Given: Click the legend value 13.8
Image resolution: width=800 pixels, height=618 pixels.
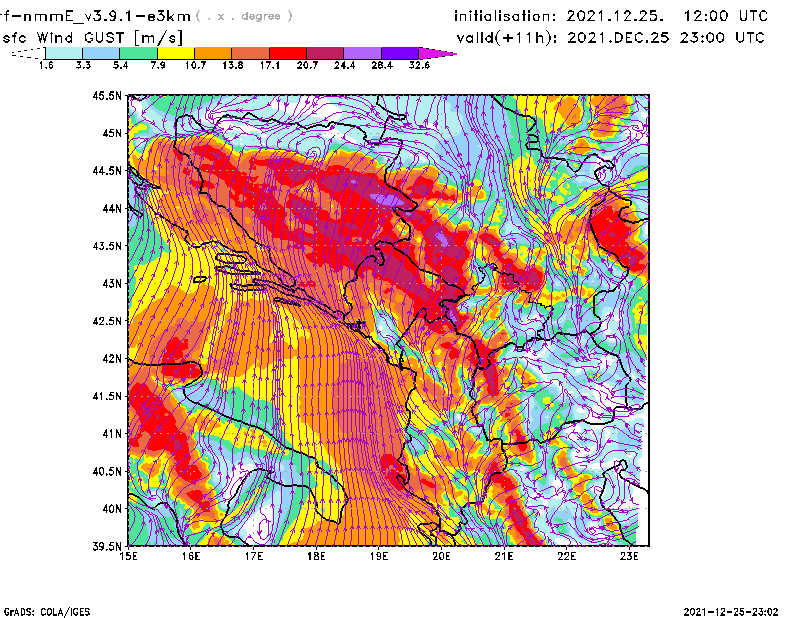Looking at the screenshot, I should tap(233, 65).
